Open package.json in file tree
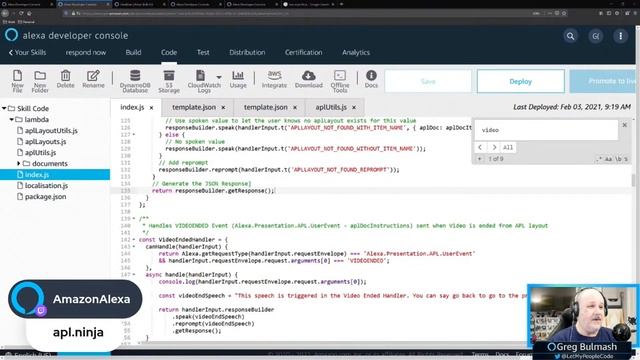 [45, 196]
